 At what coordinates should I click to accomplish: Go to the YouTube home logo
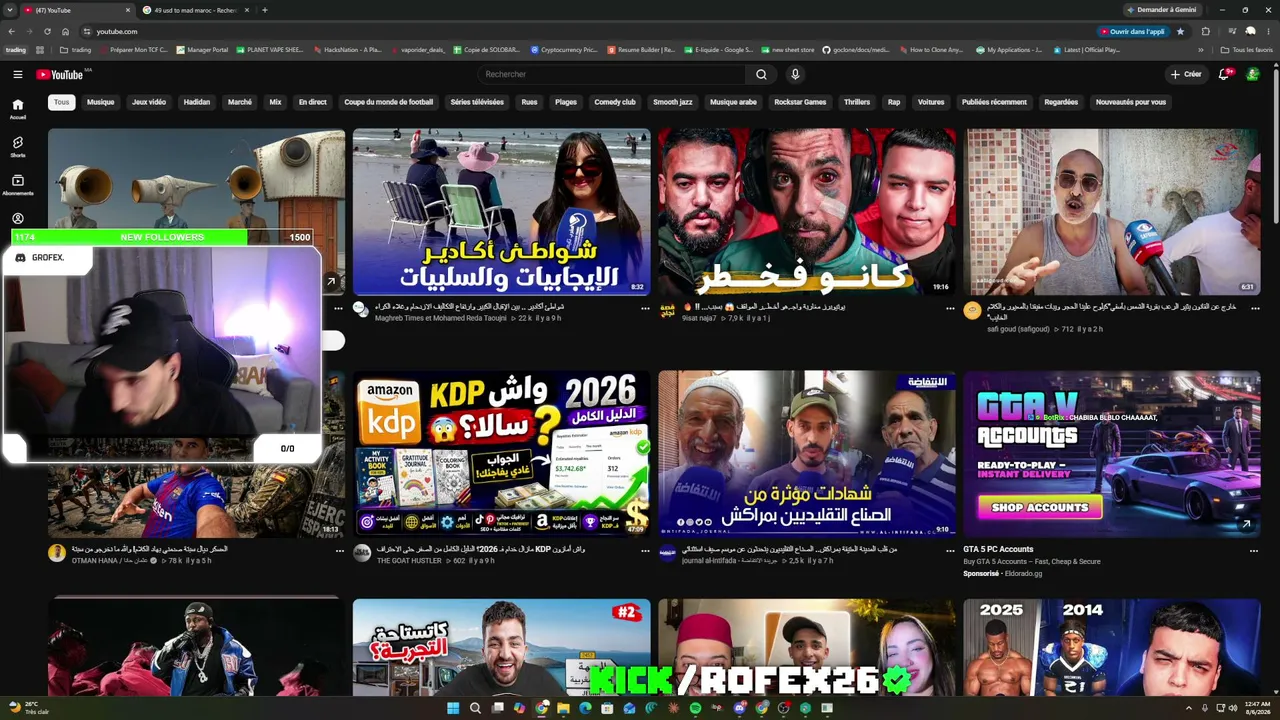[60, 74]
